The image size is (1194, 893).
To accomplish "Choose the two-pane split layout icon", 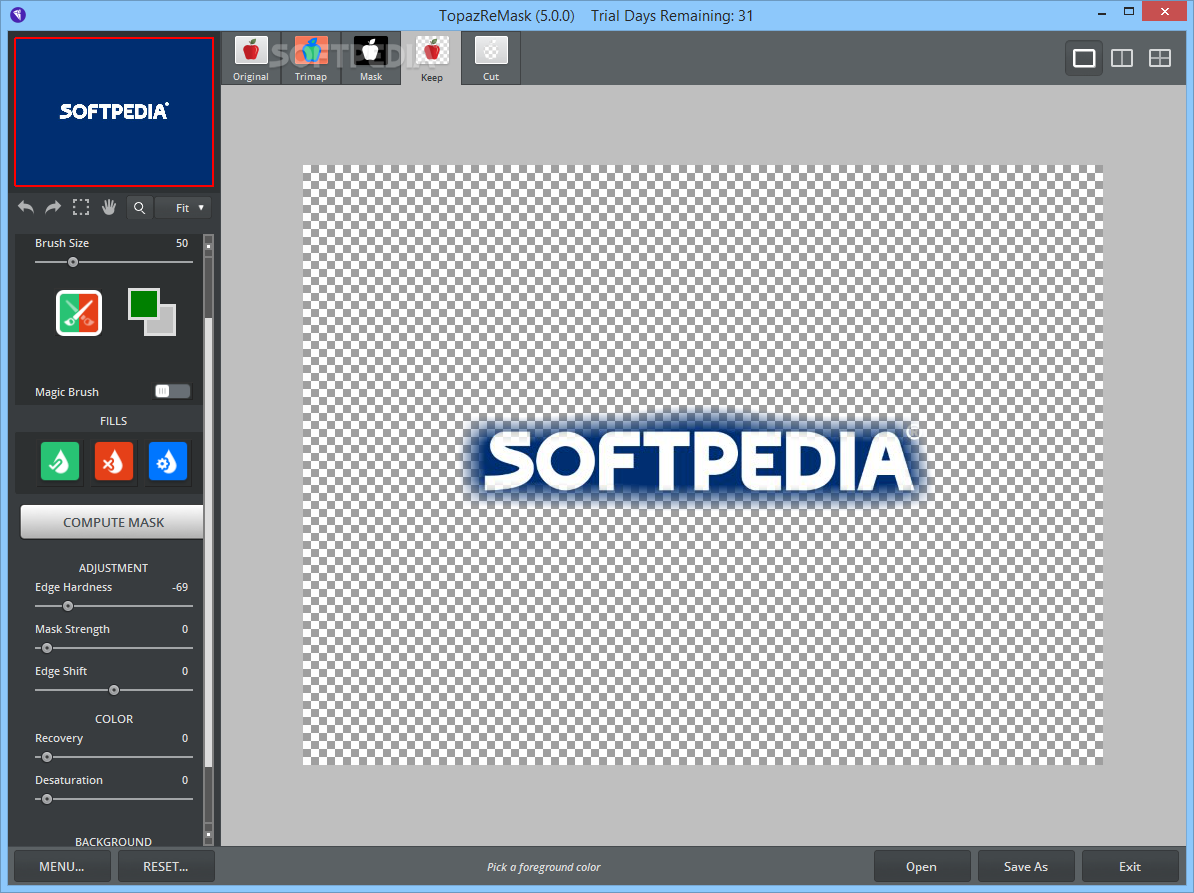I will tap(1122, 58).
